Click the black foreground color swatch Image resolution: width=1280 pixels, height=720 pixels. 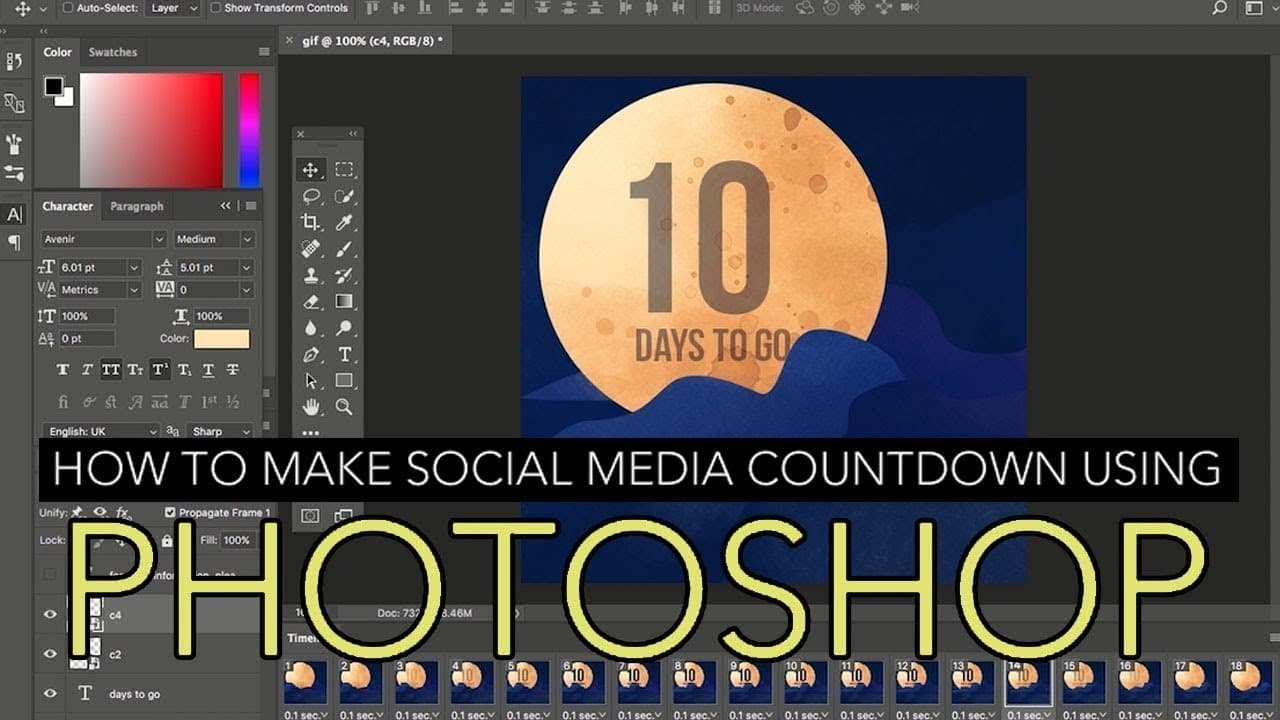[53, 87]
